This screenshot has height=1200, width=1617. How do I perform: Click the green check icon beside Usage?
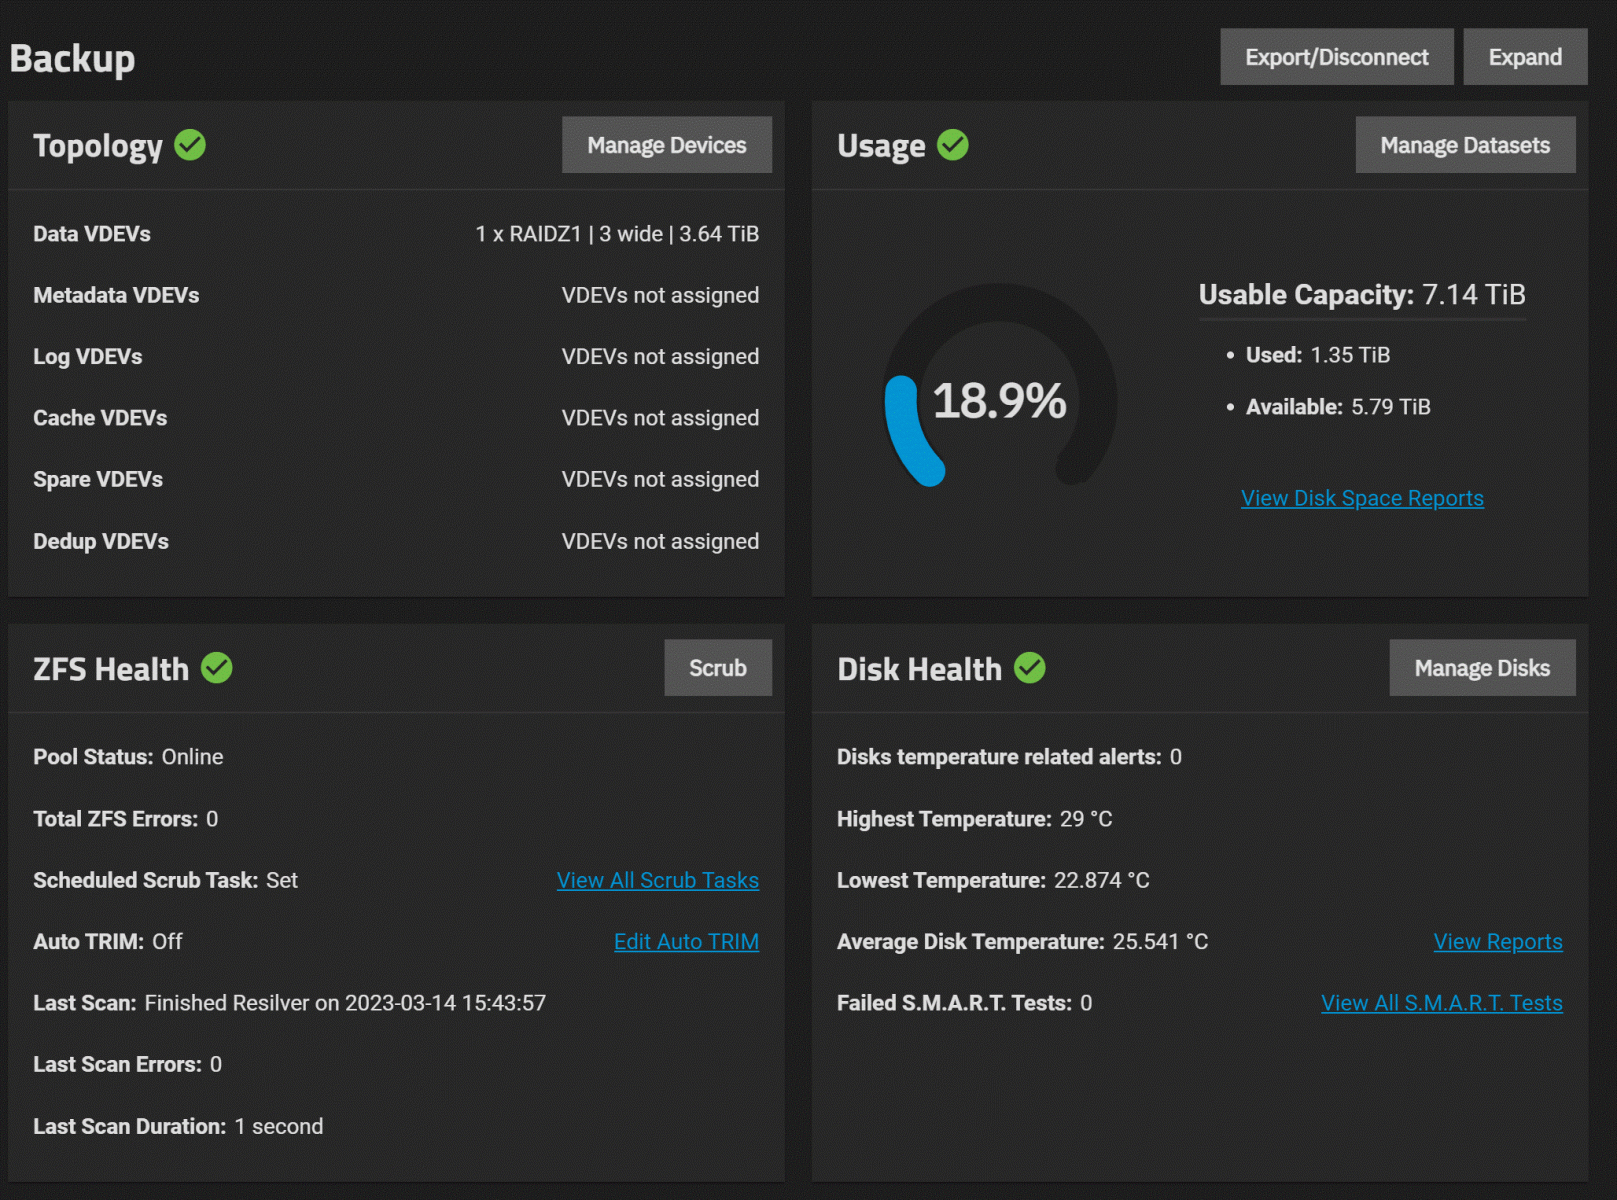[952, 145]
